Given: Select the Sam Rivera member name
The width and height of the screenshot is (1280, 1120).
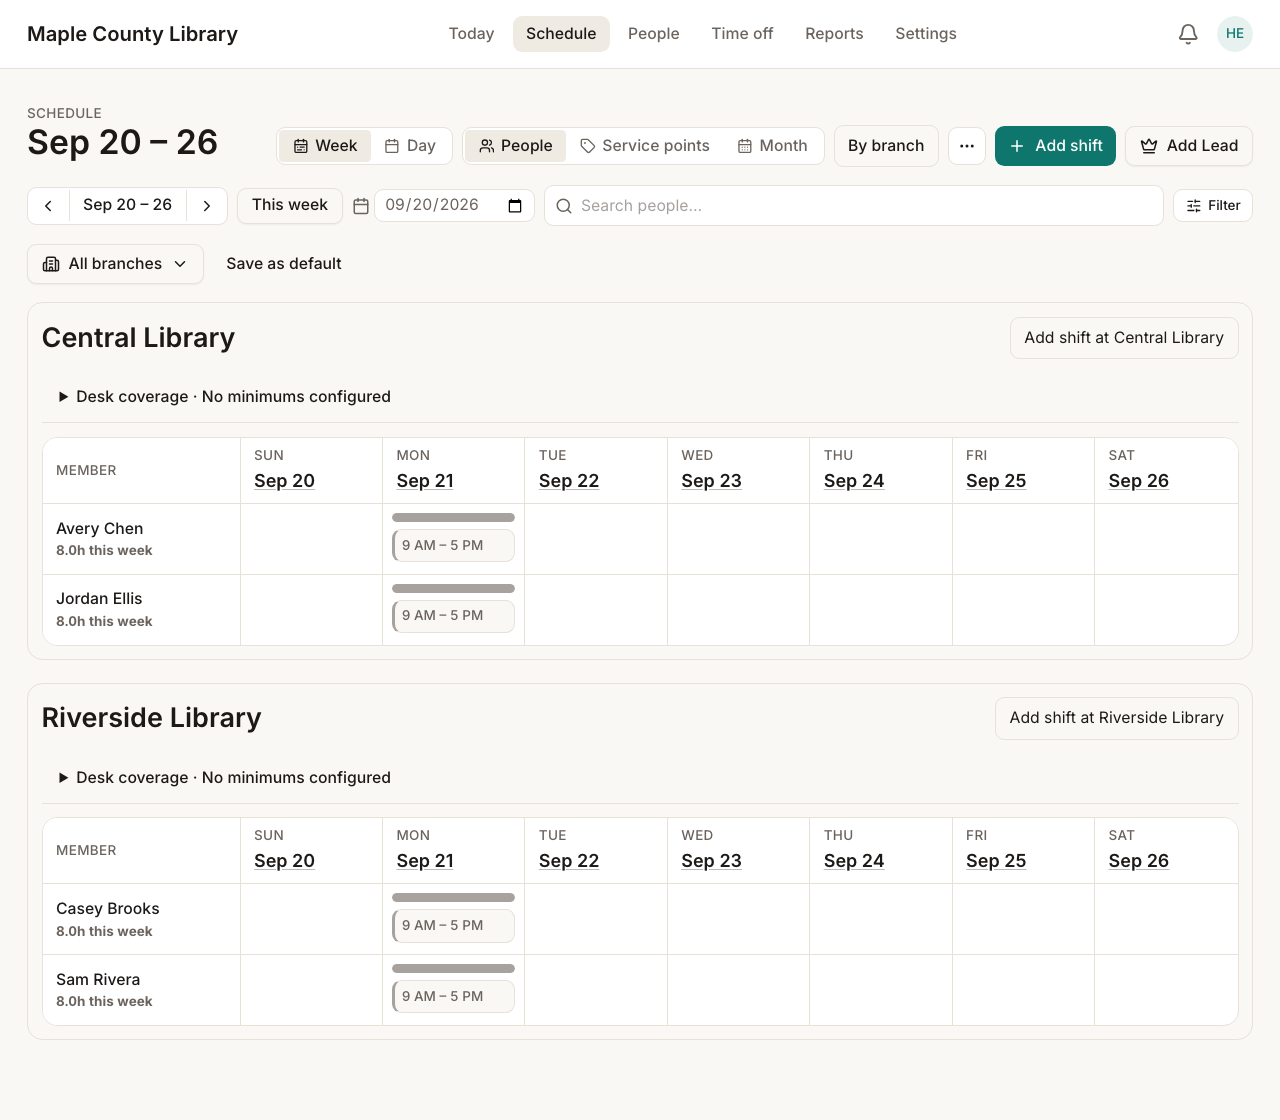Looking at the screenshot, I should pyautogui.click(x=98, y=980).
